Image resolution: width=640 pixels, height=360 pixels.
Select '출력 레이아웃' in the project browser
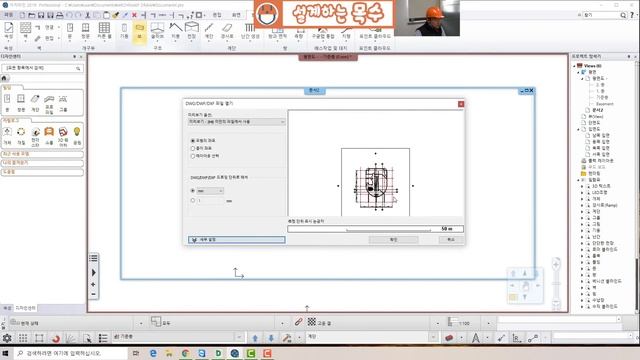[600, 161]
